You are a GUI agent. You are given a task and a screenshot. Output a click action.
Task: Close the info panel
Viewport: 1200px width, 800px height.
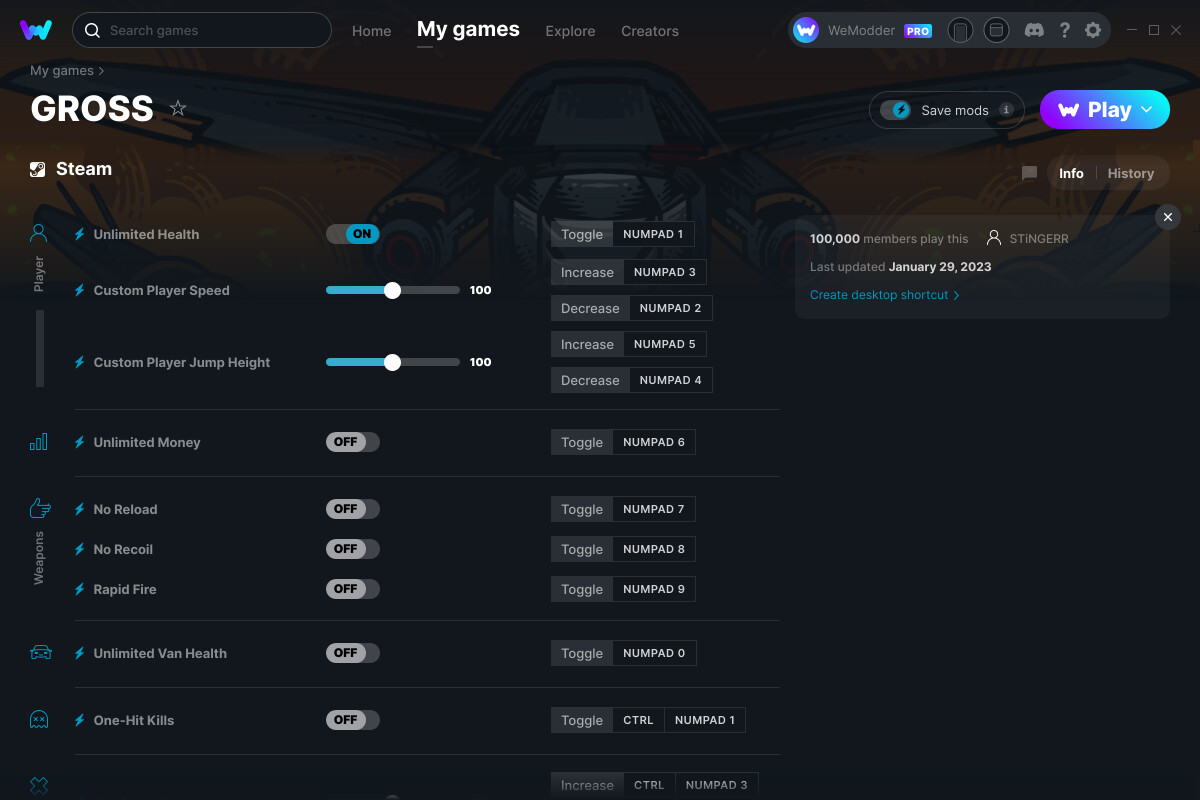[1167, 217]
